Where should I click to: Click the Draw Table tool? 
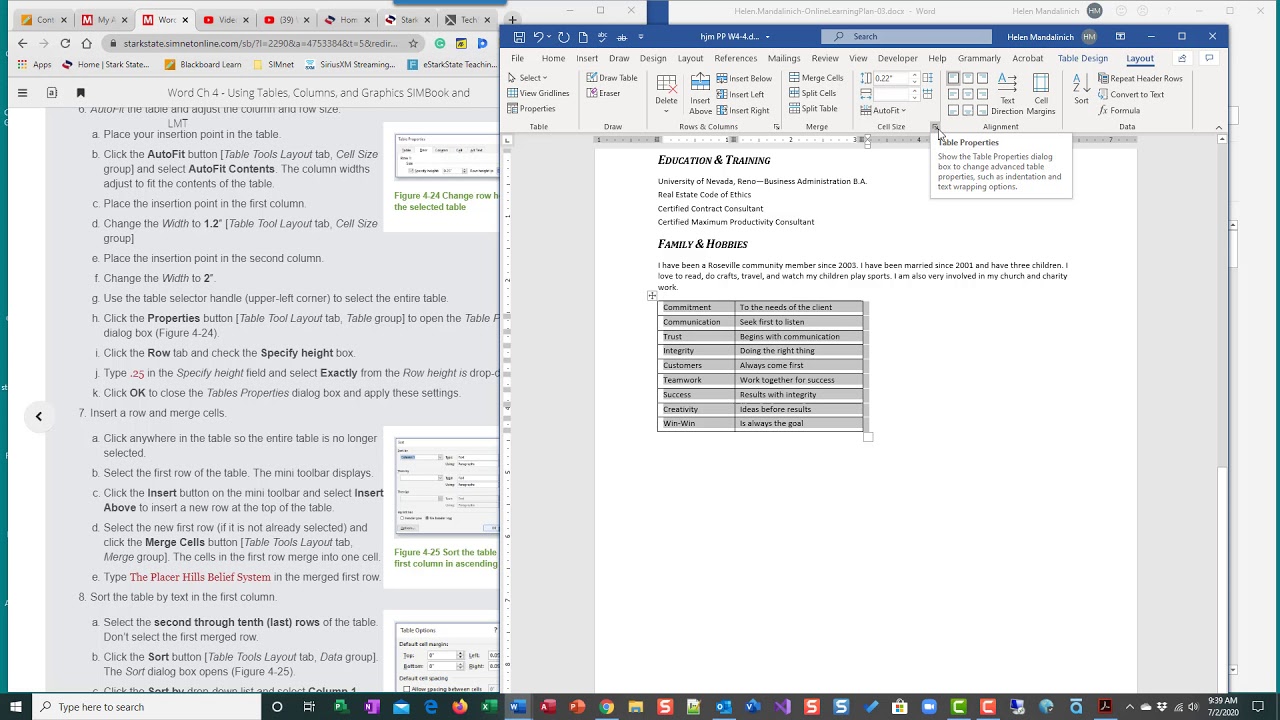pyautogui.click(x=612, y=78)
